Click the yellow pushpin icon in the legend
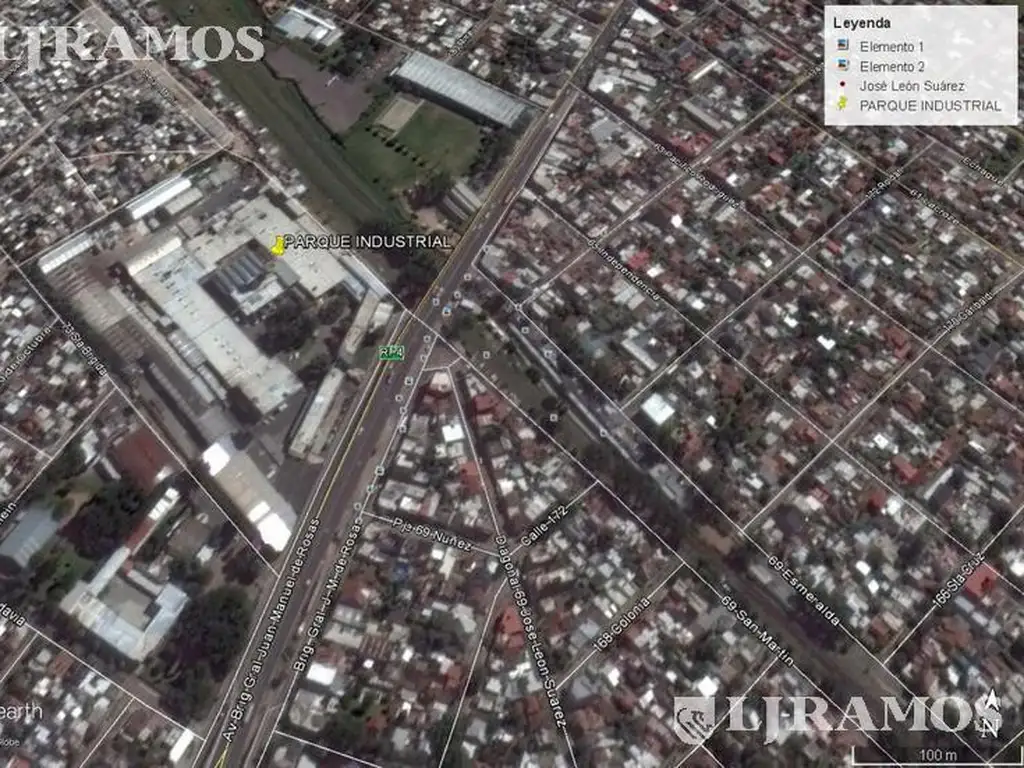Viewport: 1024px width, 768px height. pyautogui.click(x=843, y=105)
